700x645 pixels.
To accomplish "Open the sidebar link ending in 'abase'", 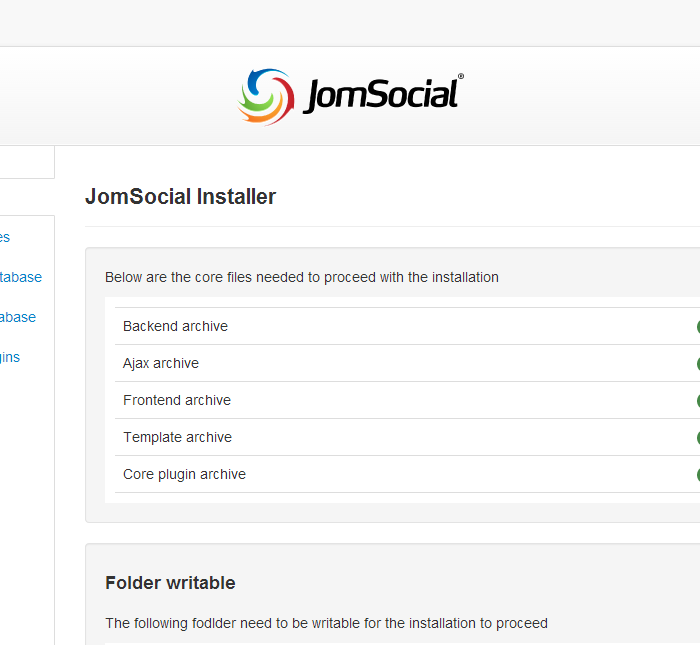I will pyautogui.click(x=18, y=317).
